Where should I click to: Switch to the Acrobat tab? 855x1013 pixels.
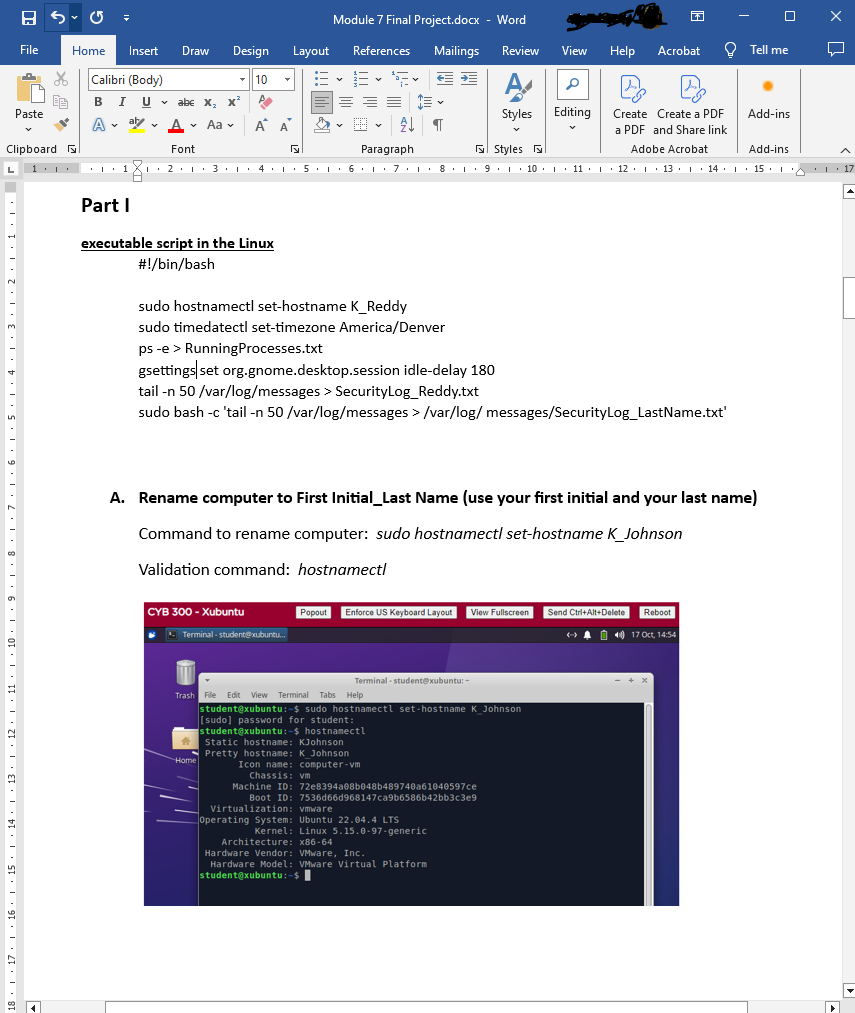point(679,50)
